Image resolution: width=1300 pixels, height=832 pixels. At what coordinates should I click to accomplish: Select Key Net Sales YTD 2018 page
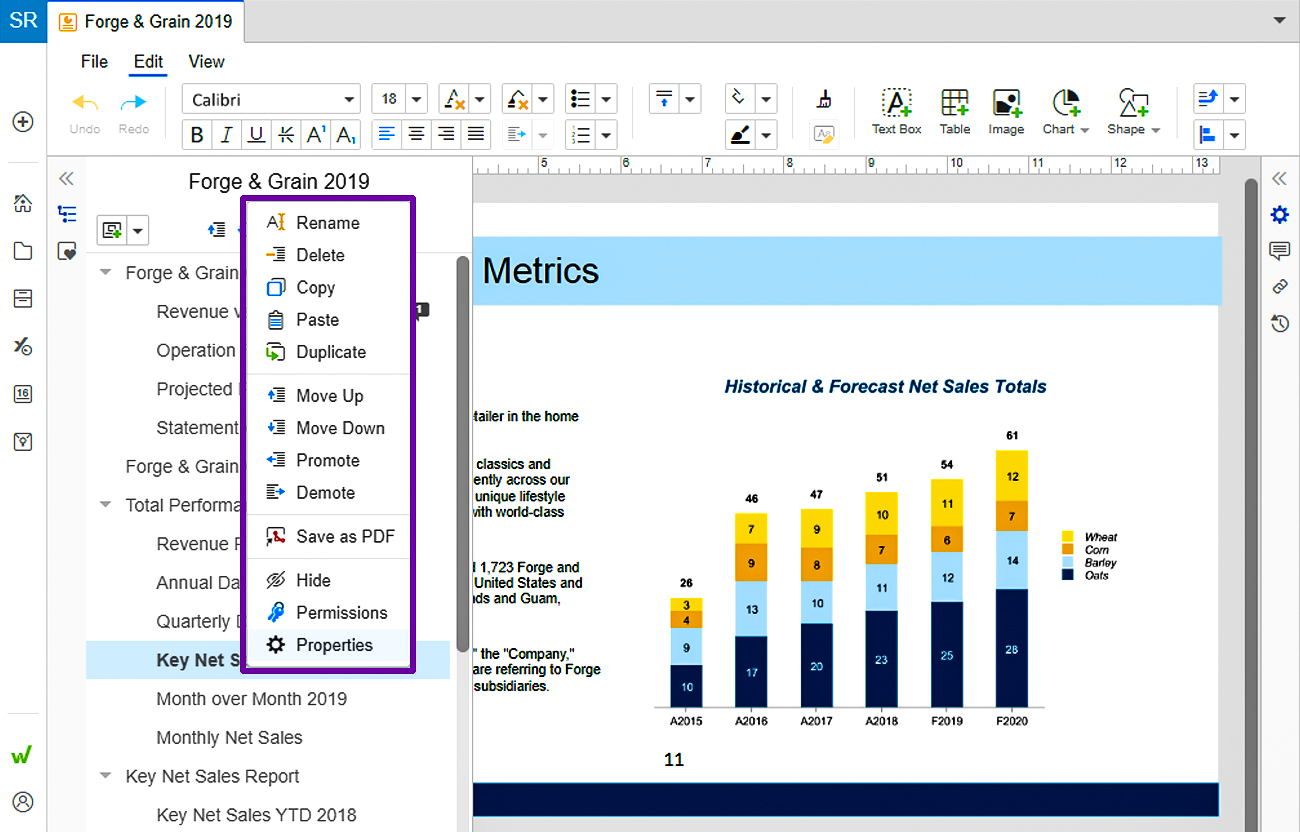[x=256, y=815]
